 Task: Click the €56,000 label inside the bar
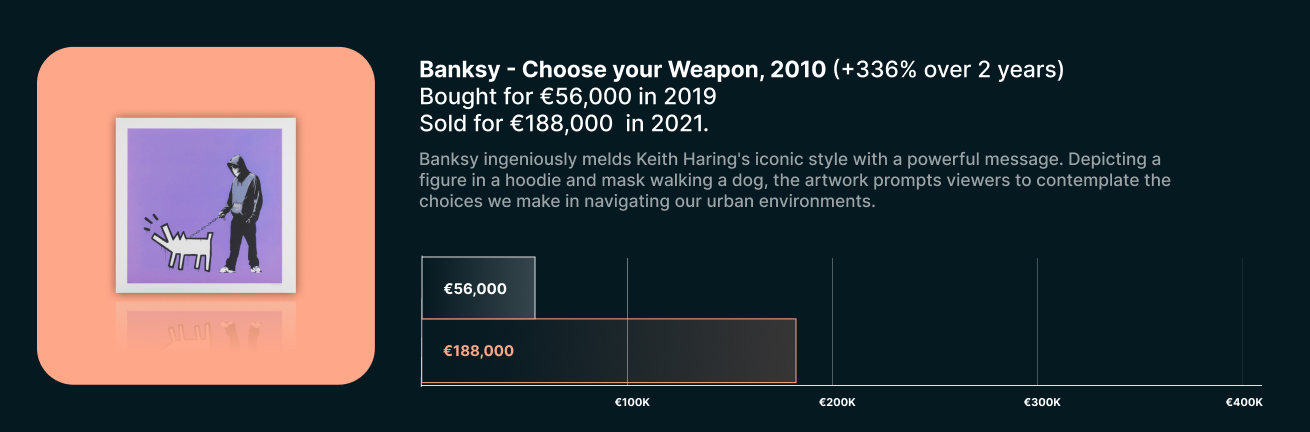click(475, 289)
